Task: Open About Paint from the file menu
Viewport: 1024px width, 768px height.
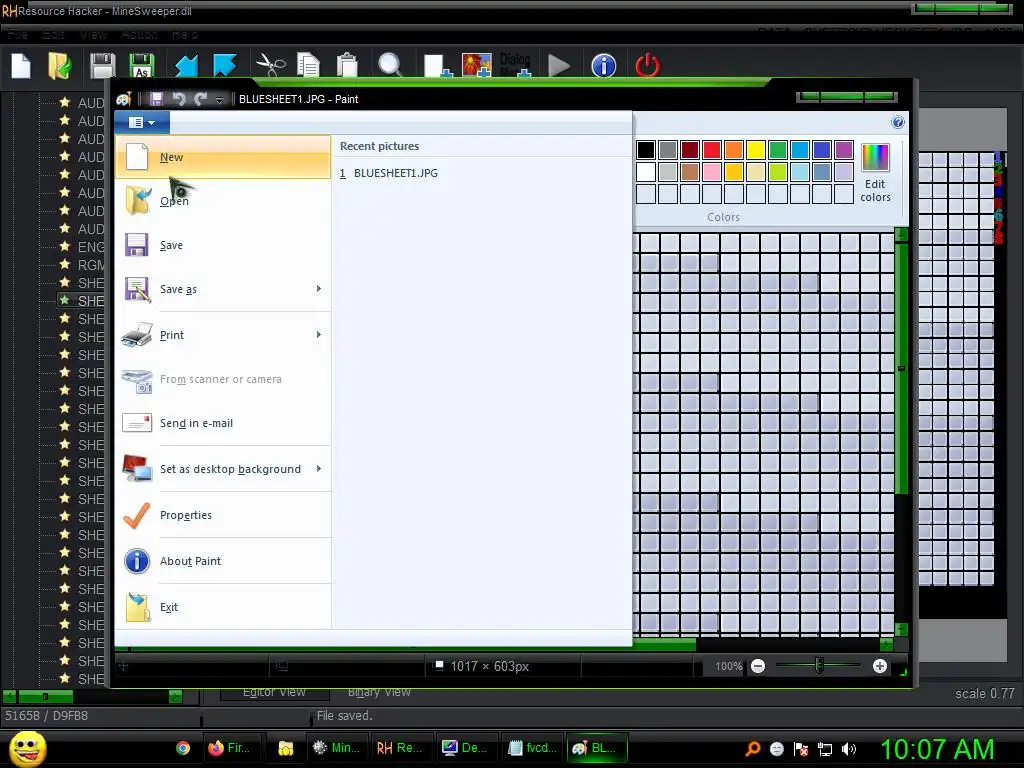Action: pyautogui.click(x=223, y=561)
